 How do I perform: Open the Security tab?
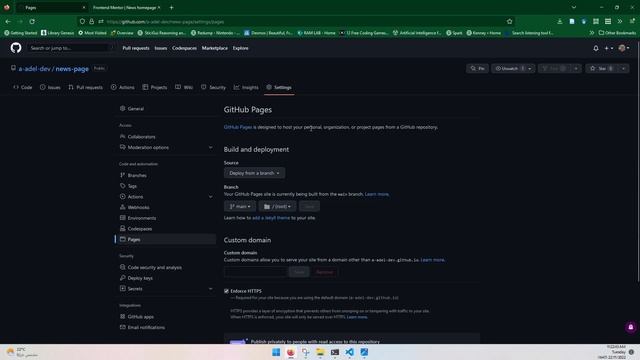point(213,87)
